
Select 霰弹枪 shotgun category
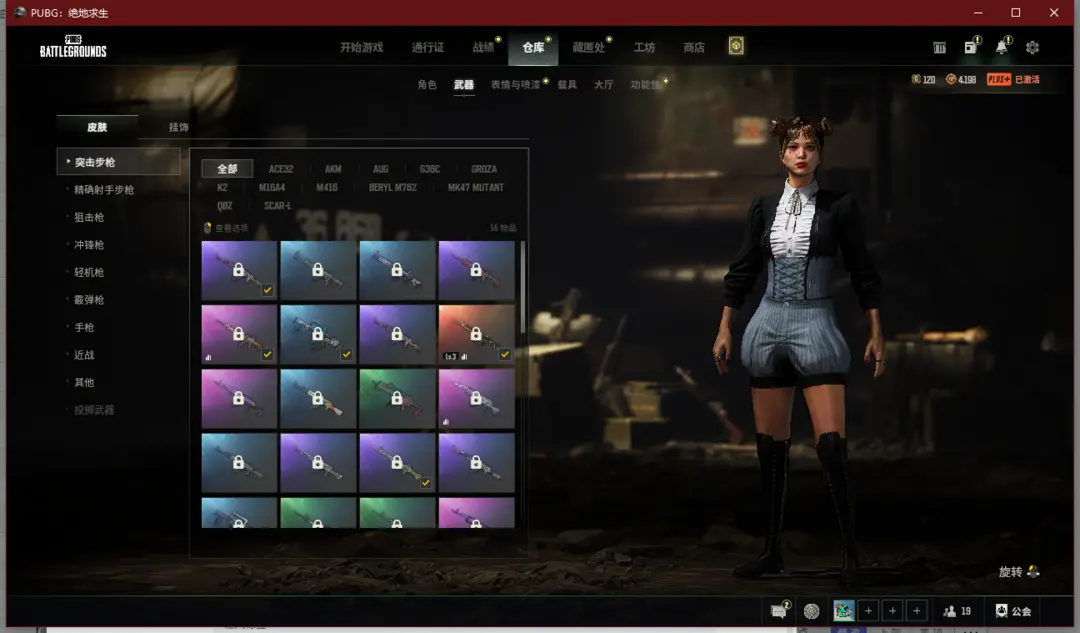[89, 300]
